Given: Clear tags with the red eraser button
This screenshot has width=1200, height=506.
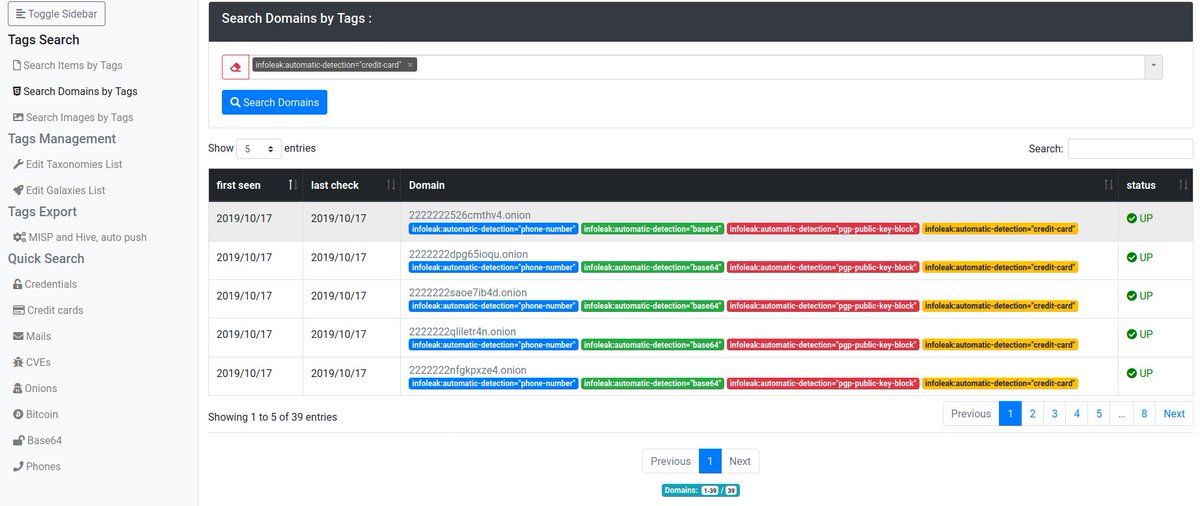Looking at the screenshot, I should click(x=235, y=67).
